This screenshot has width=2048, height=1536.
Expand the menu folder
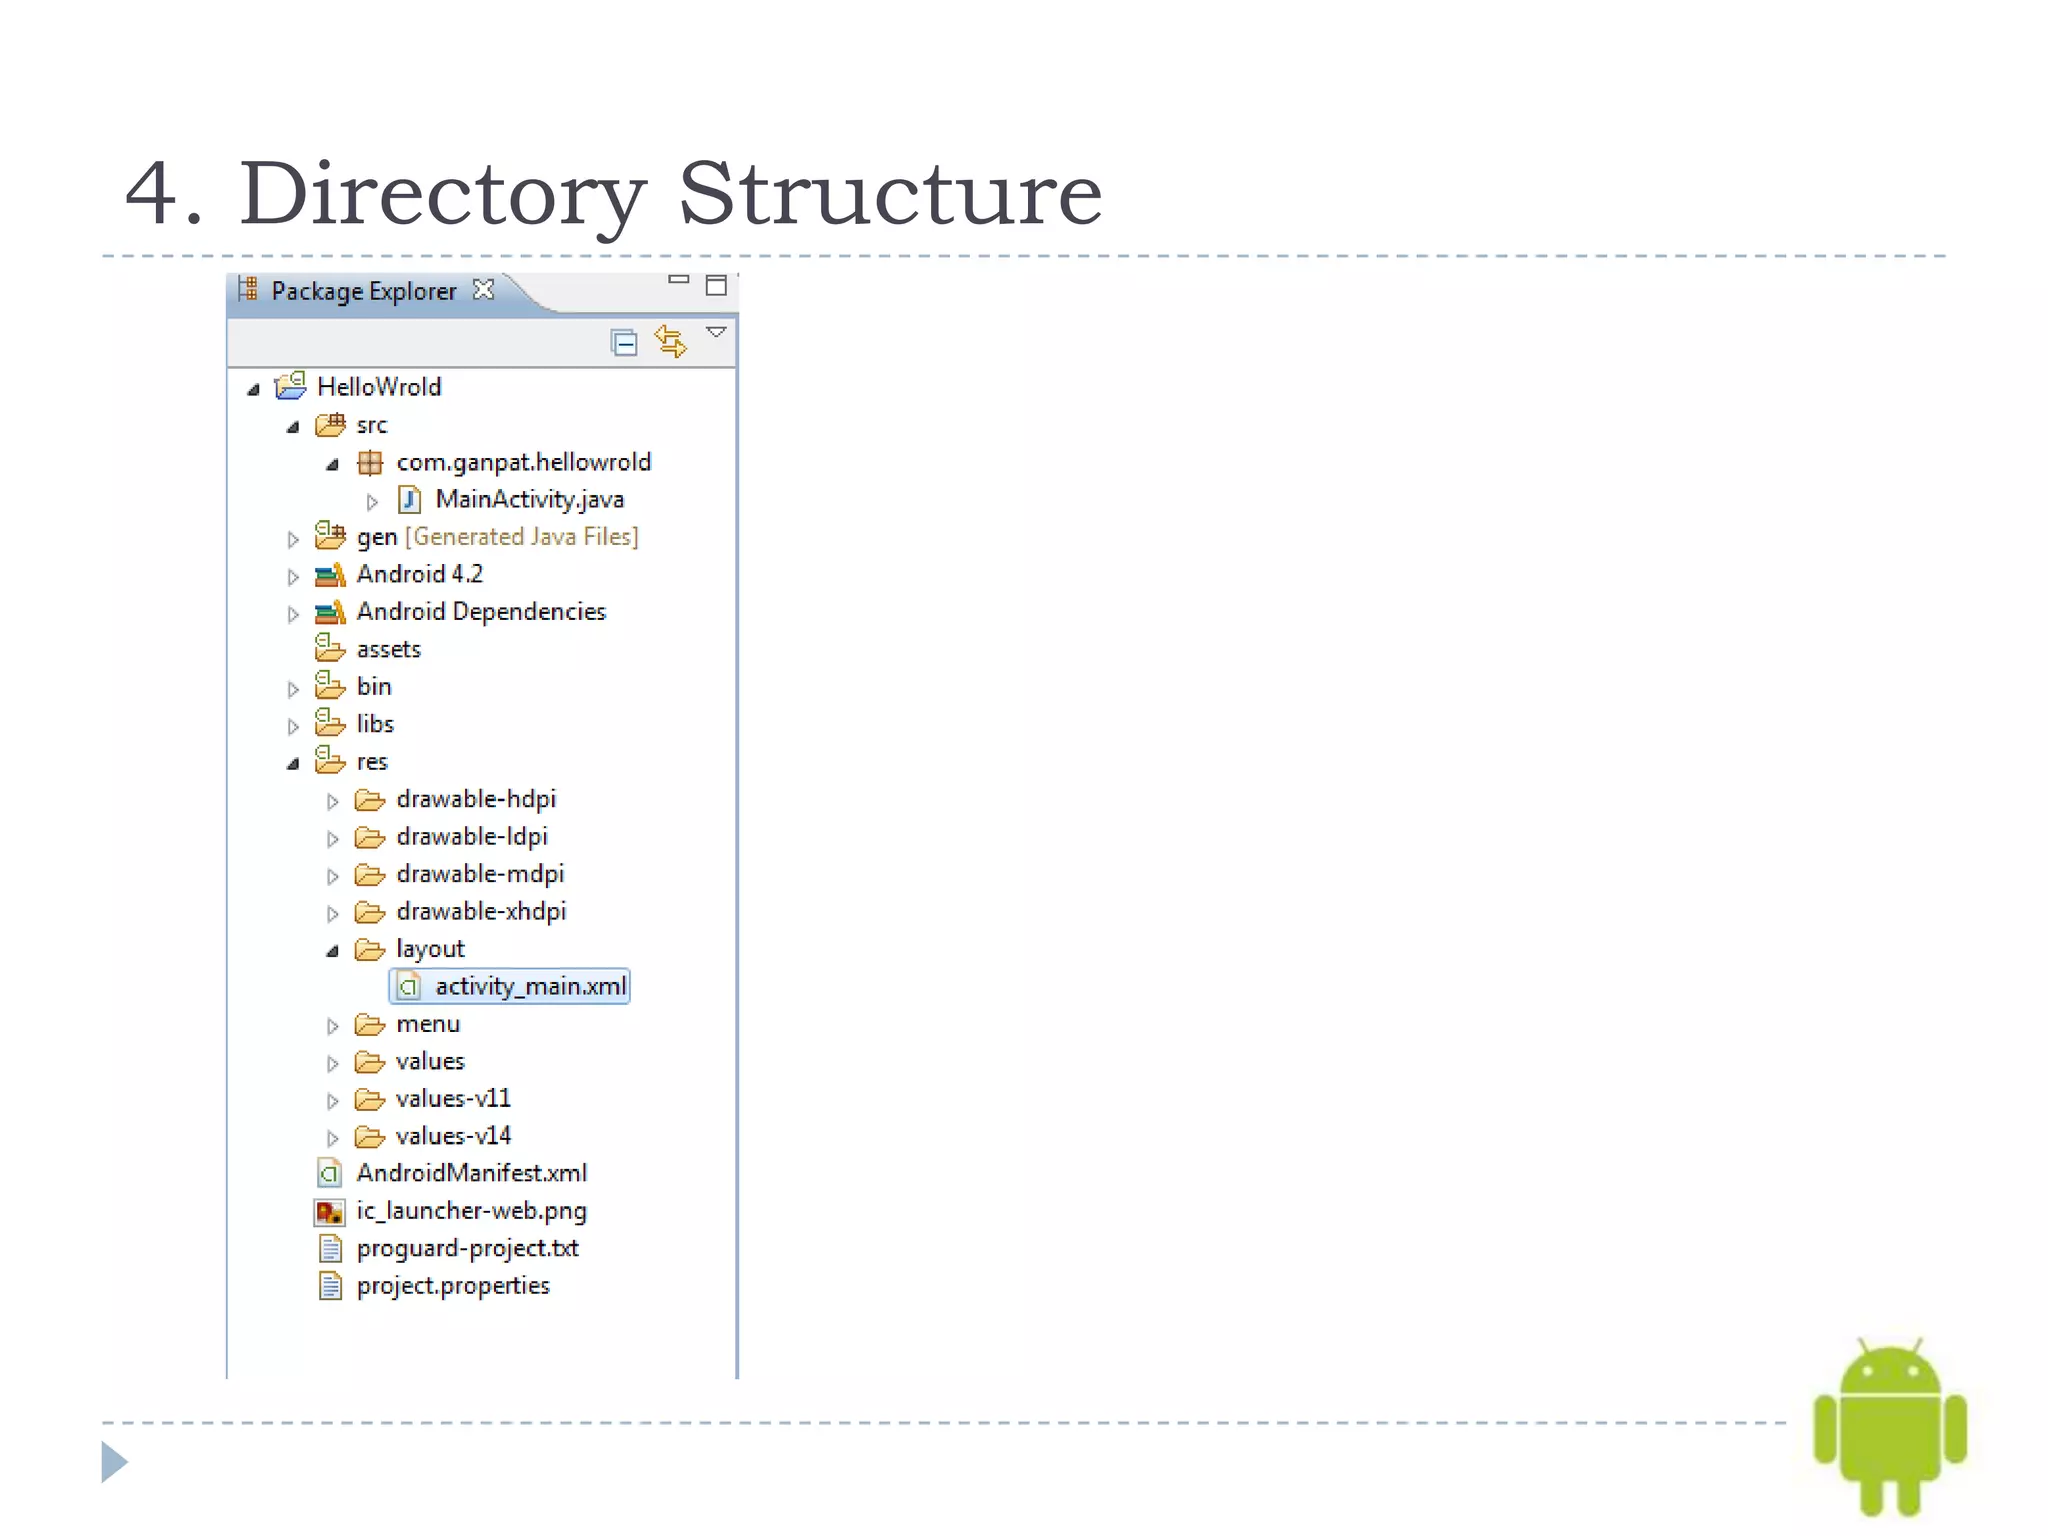(x=333, y=1026)
